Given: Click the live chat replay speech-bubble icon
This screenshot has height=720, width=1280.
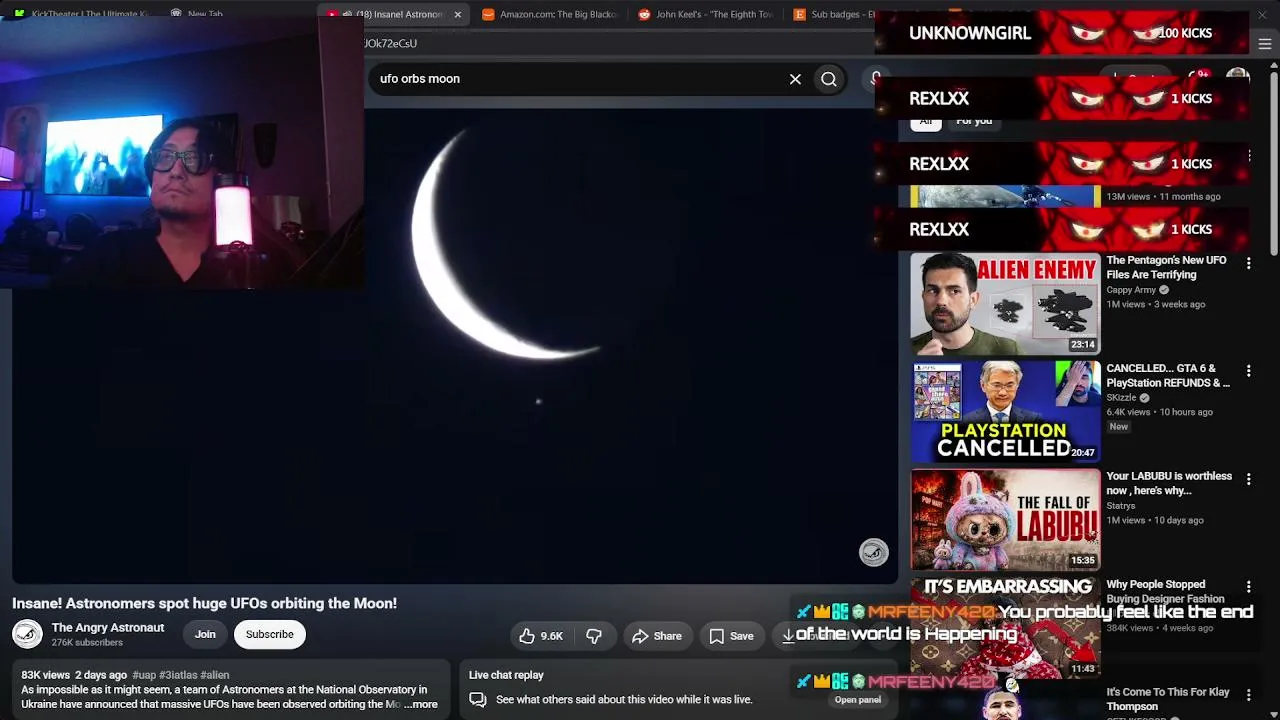Looking at the screenshot, I should point(478,700).
